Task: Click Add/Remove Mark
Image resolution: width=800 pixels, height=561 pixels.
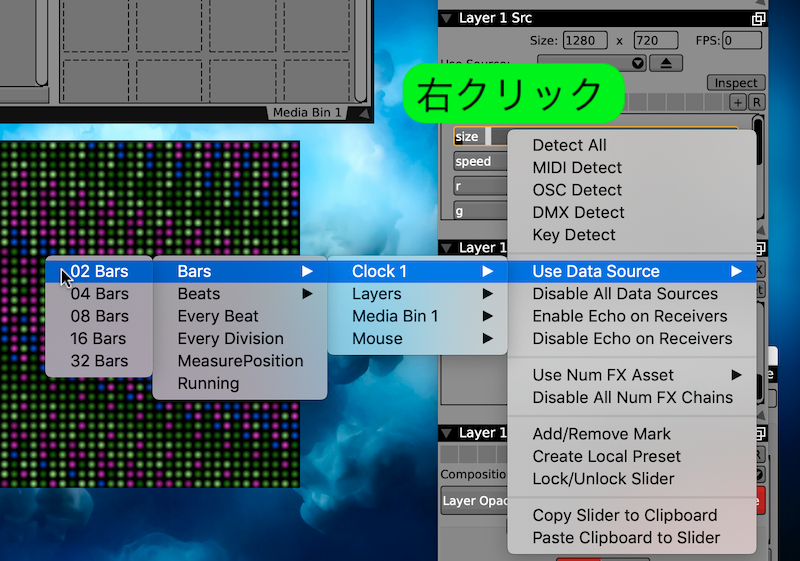Action: click(x=632, y=434)
